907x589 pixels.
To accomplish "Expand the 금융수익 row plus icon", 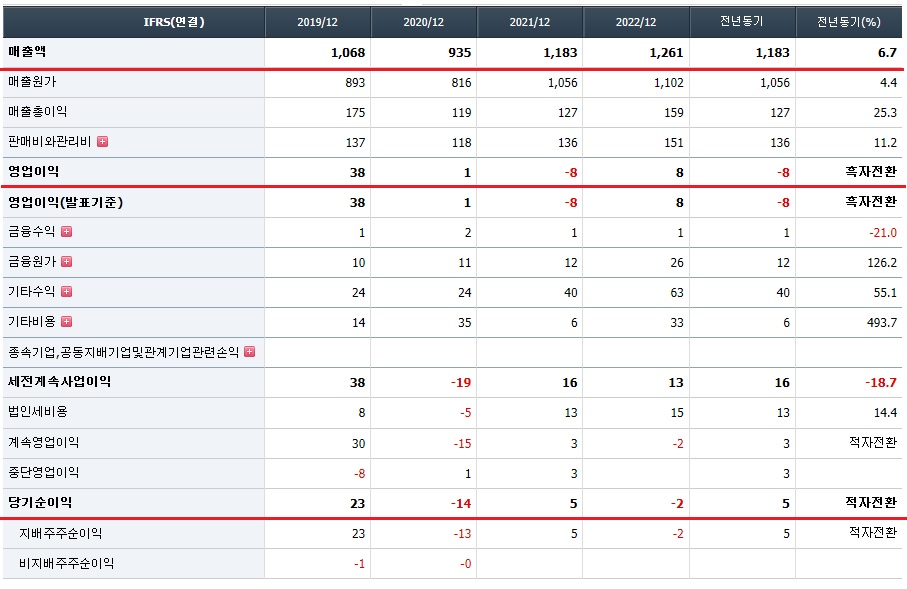I will coord(67,232).
